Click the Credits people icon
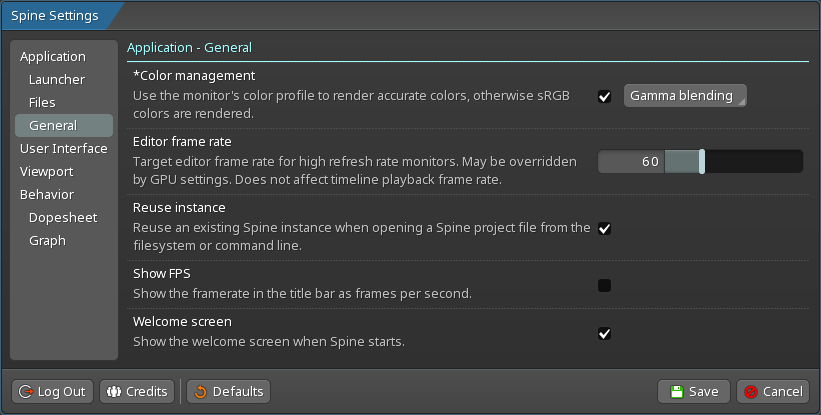The height and width of the screenshot is (415, 821). (x=112, y=392)
